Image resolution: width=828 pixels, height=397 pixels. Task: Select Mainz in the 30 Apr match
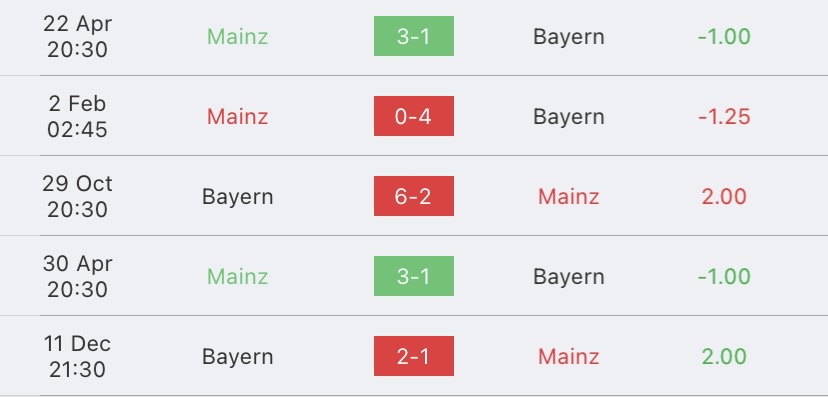pos(237,276)
